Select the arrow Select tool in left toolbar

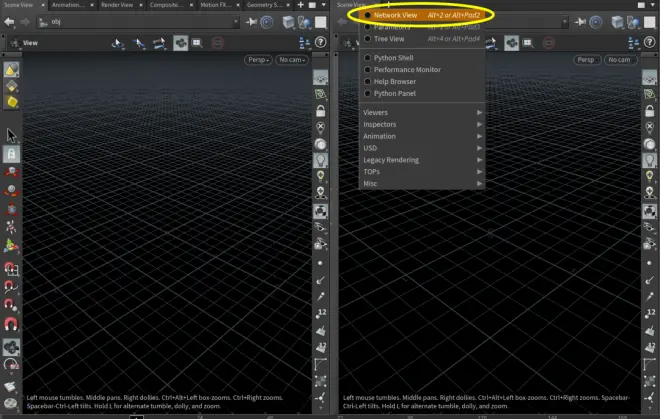(11, 136)
